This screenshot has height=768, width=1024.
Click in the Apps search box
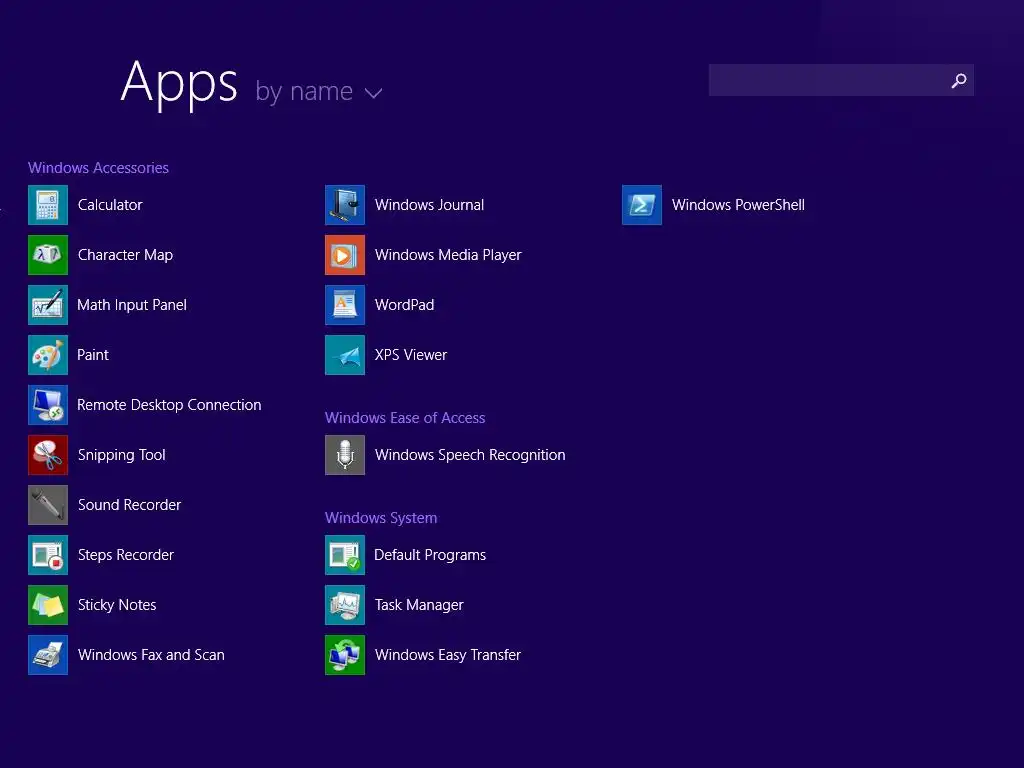coord(841,80)
